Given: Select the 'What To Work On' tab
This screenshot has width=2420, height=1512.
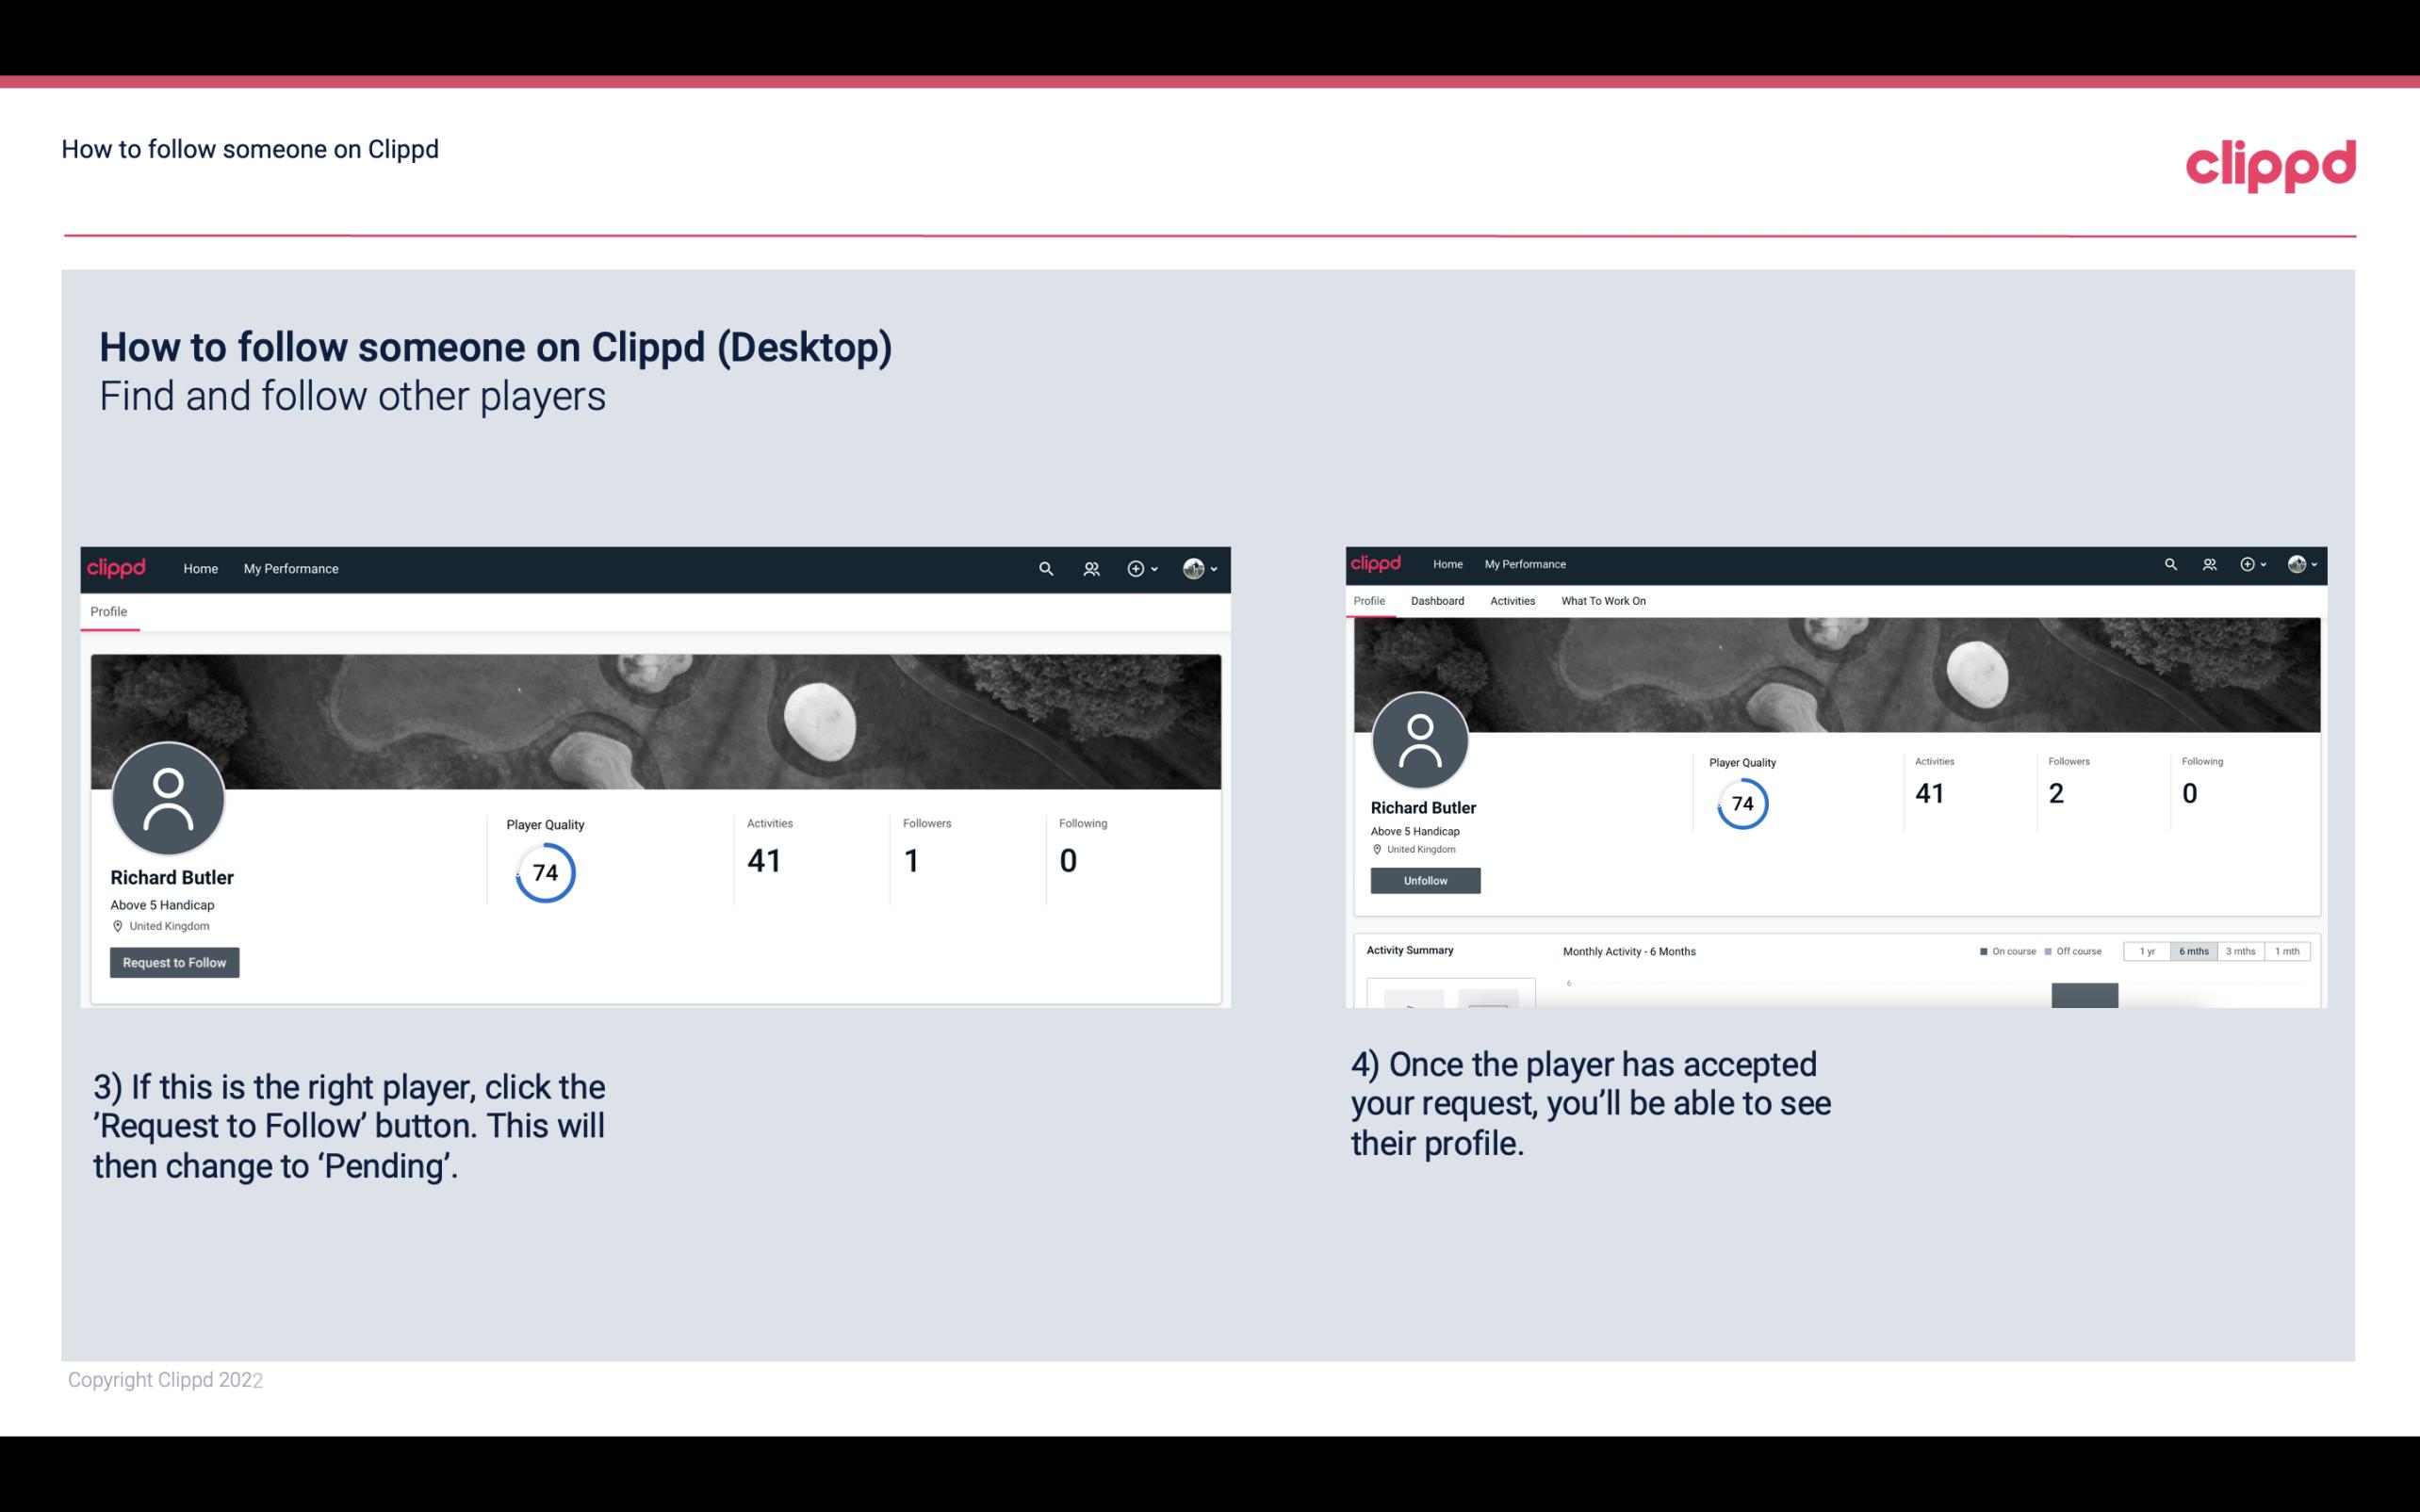Looking at the screenshot, I should (1601, 599).
